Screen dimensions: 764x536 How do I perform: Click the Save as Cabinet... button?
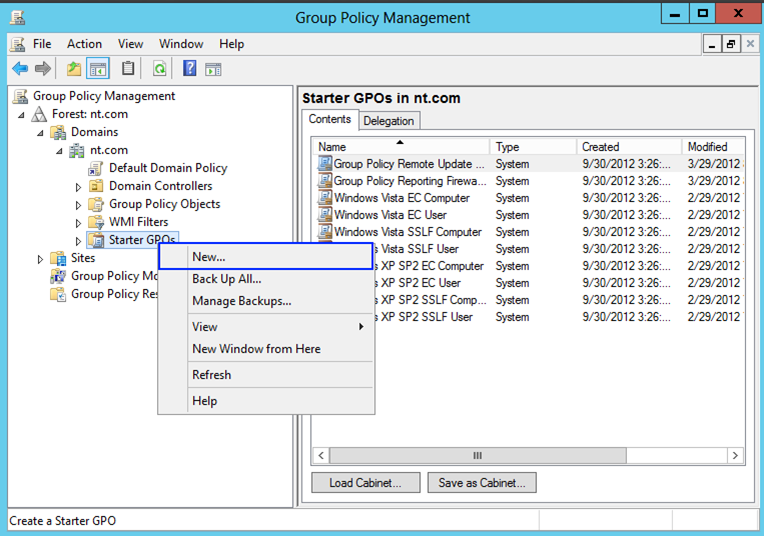click(482, 482)
